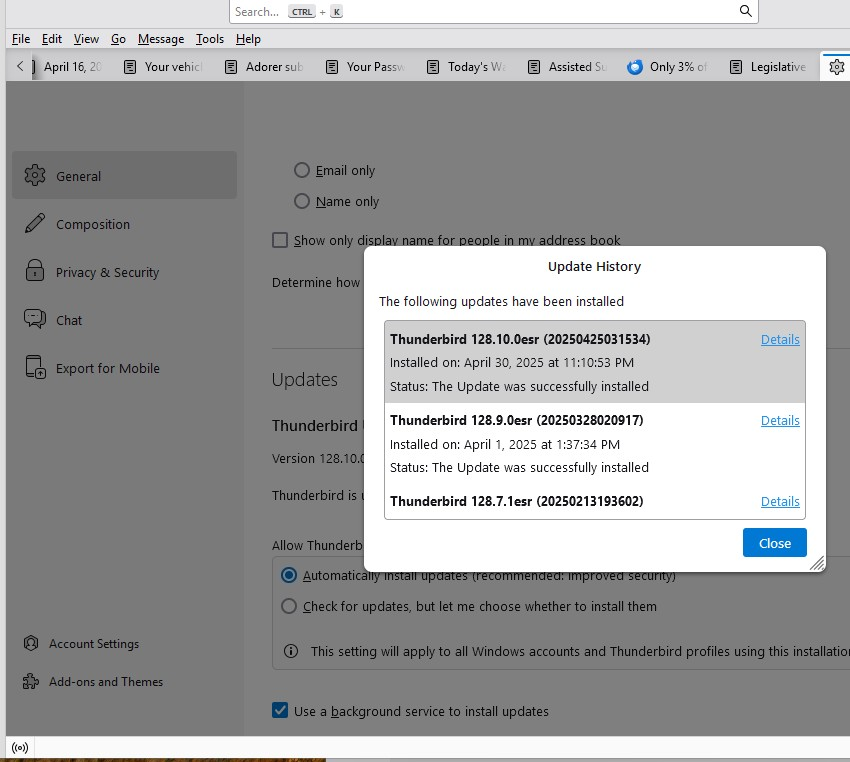Click the Thunderbird icon on Only 3% tab
This screenshot has height=762, width=850.
coord(635,67)
